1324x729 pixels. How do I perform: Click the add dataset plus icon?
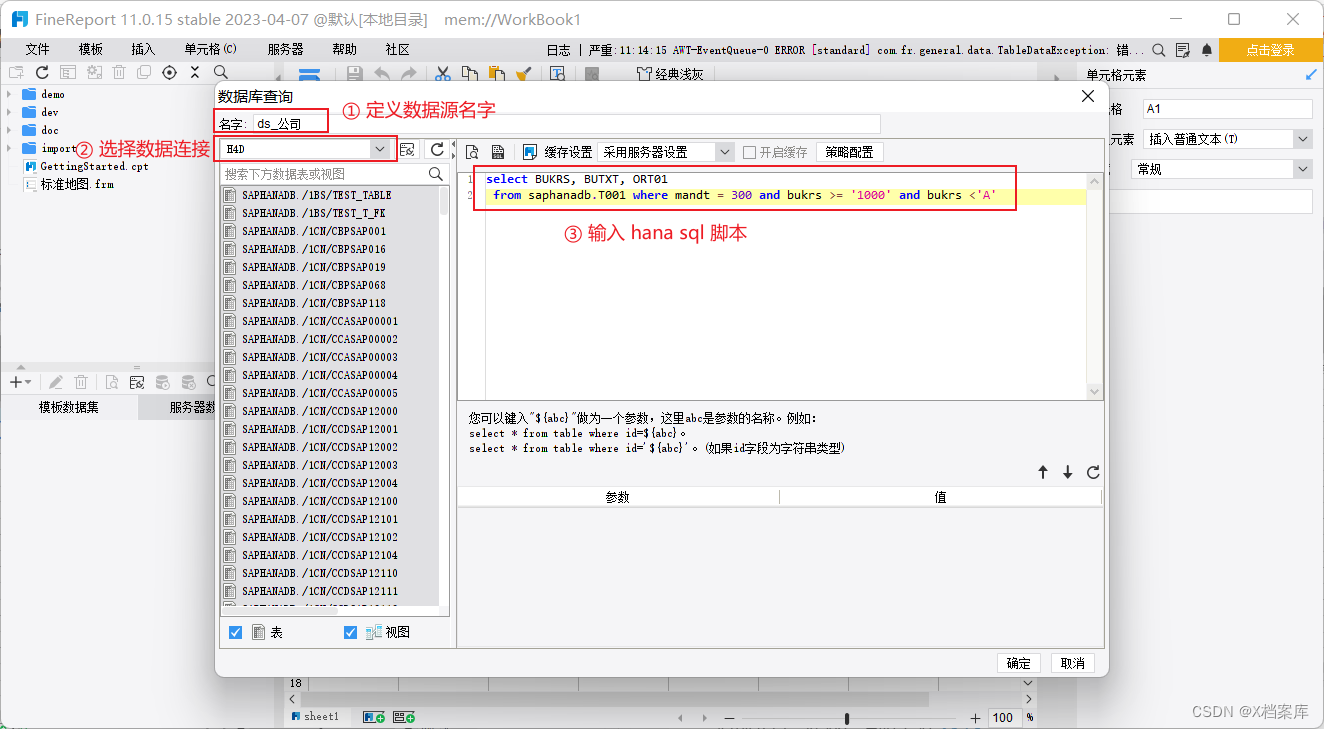point(15,382)
